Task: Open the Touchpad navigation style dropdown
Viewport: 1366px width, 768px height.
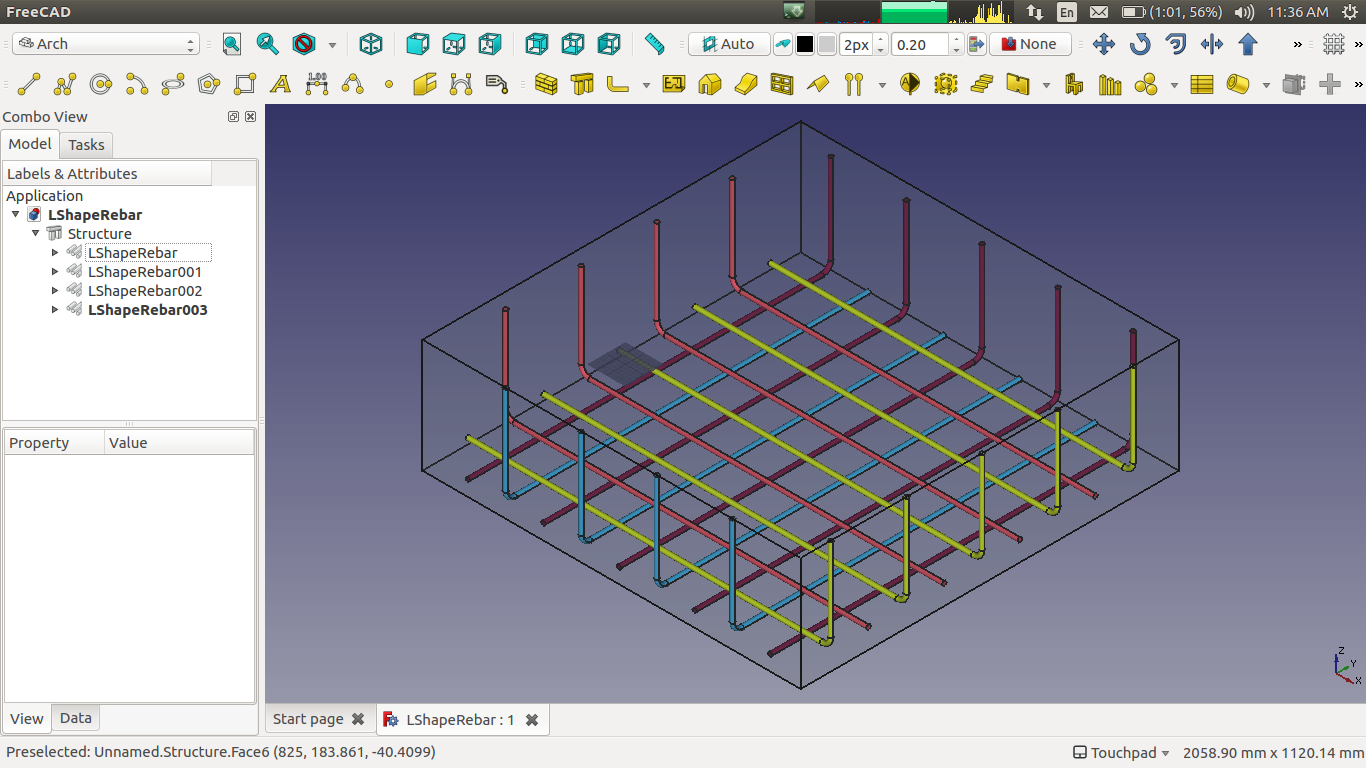Action: tap(1121, 753)
